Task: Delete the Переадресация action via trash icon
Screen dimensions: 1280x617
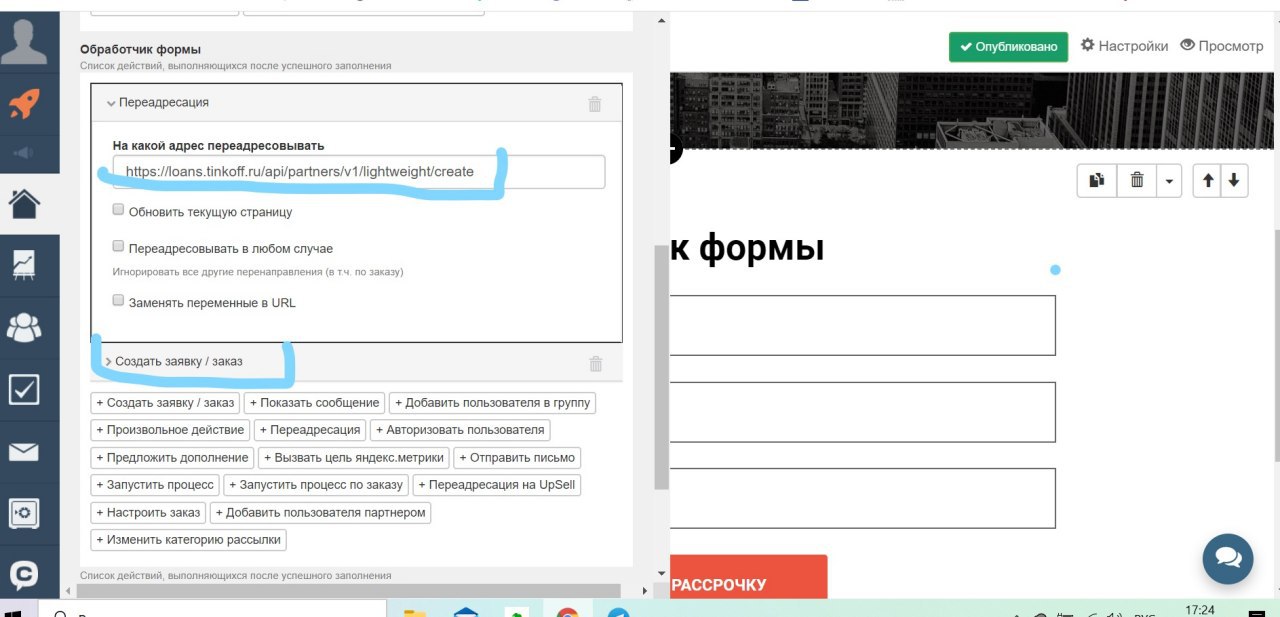Action: (x=595, y=103)
